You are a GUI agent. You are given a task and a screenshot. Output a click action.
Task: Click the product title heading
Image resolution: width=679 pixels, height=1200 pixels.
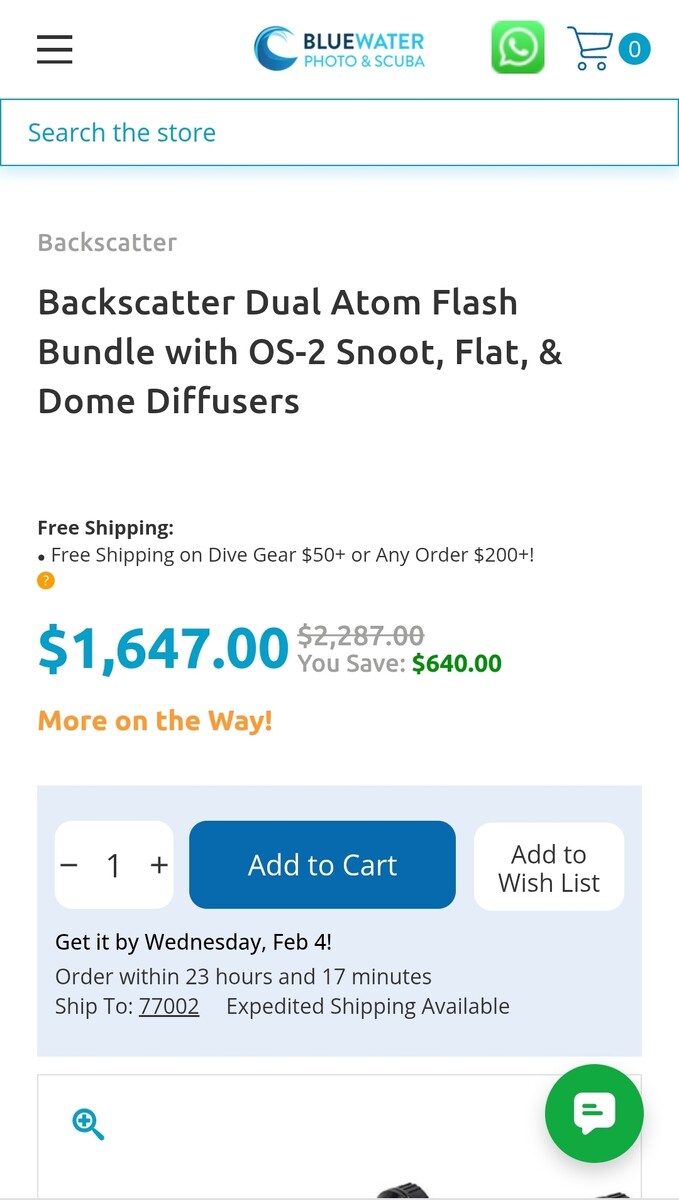pos(300,351)
